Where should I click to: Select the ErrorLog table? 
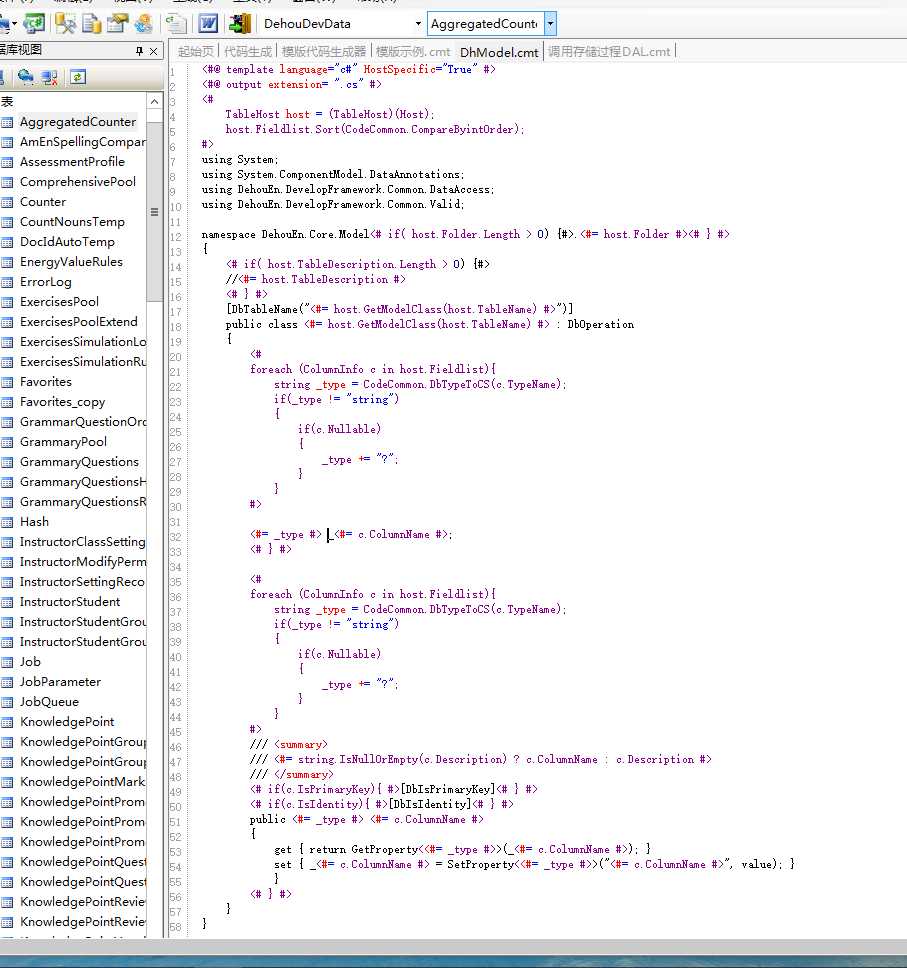click(46, 282)
